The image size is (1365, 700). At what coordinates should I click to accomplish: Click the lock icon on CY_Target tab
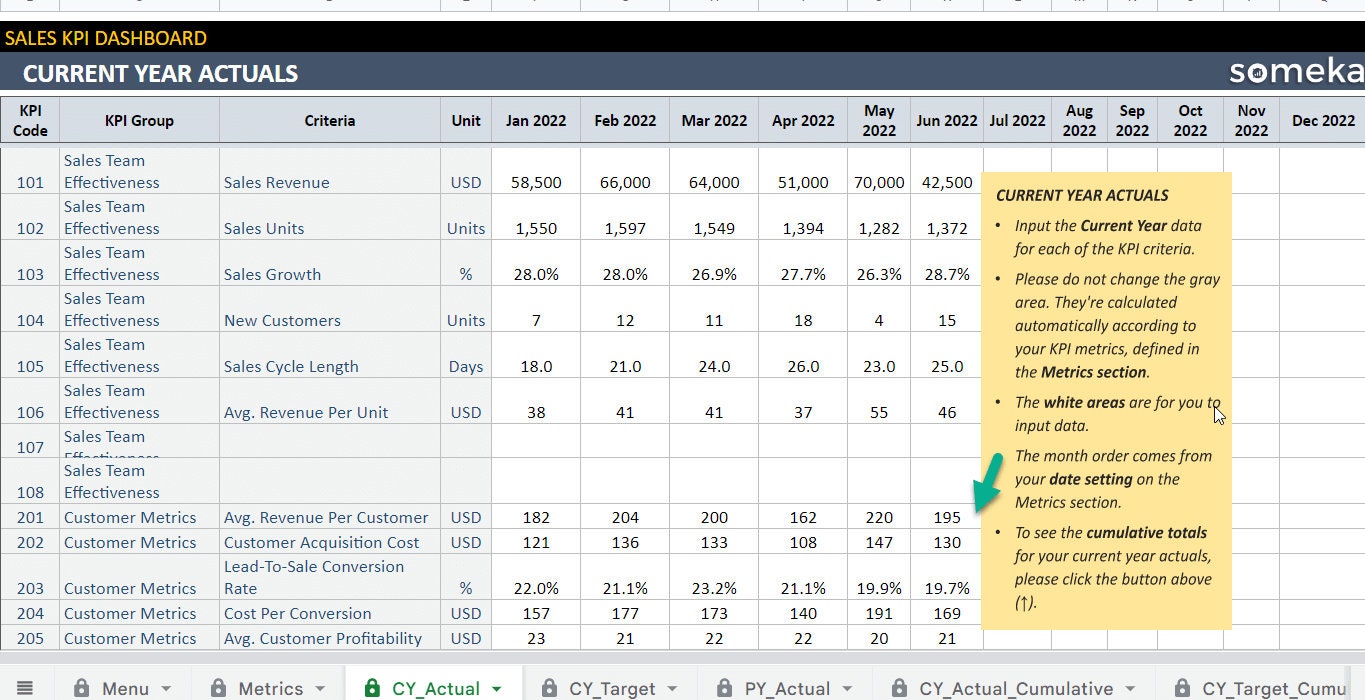[x=549, y=688]
